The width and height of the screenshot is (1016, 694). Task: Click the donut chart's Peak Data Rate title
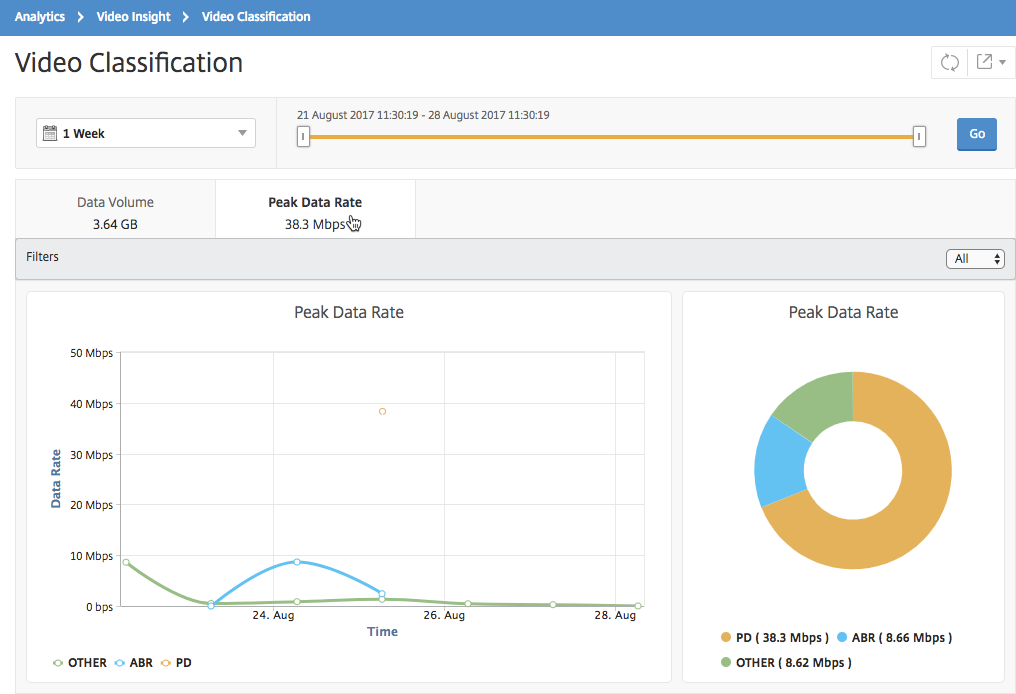843,312
